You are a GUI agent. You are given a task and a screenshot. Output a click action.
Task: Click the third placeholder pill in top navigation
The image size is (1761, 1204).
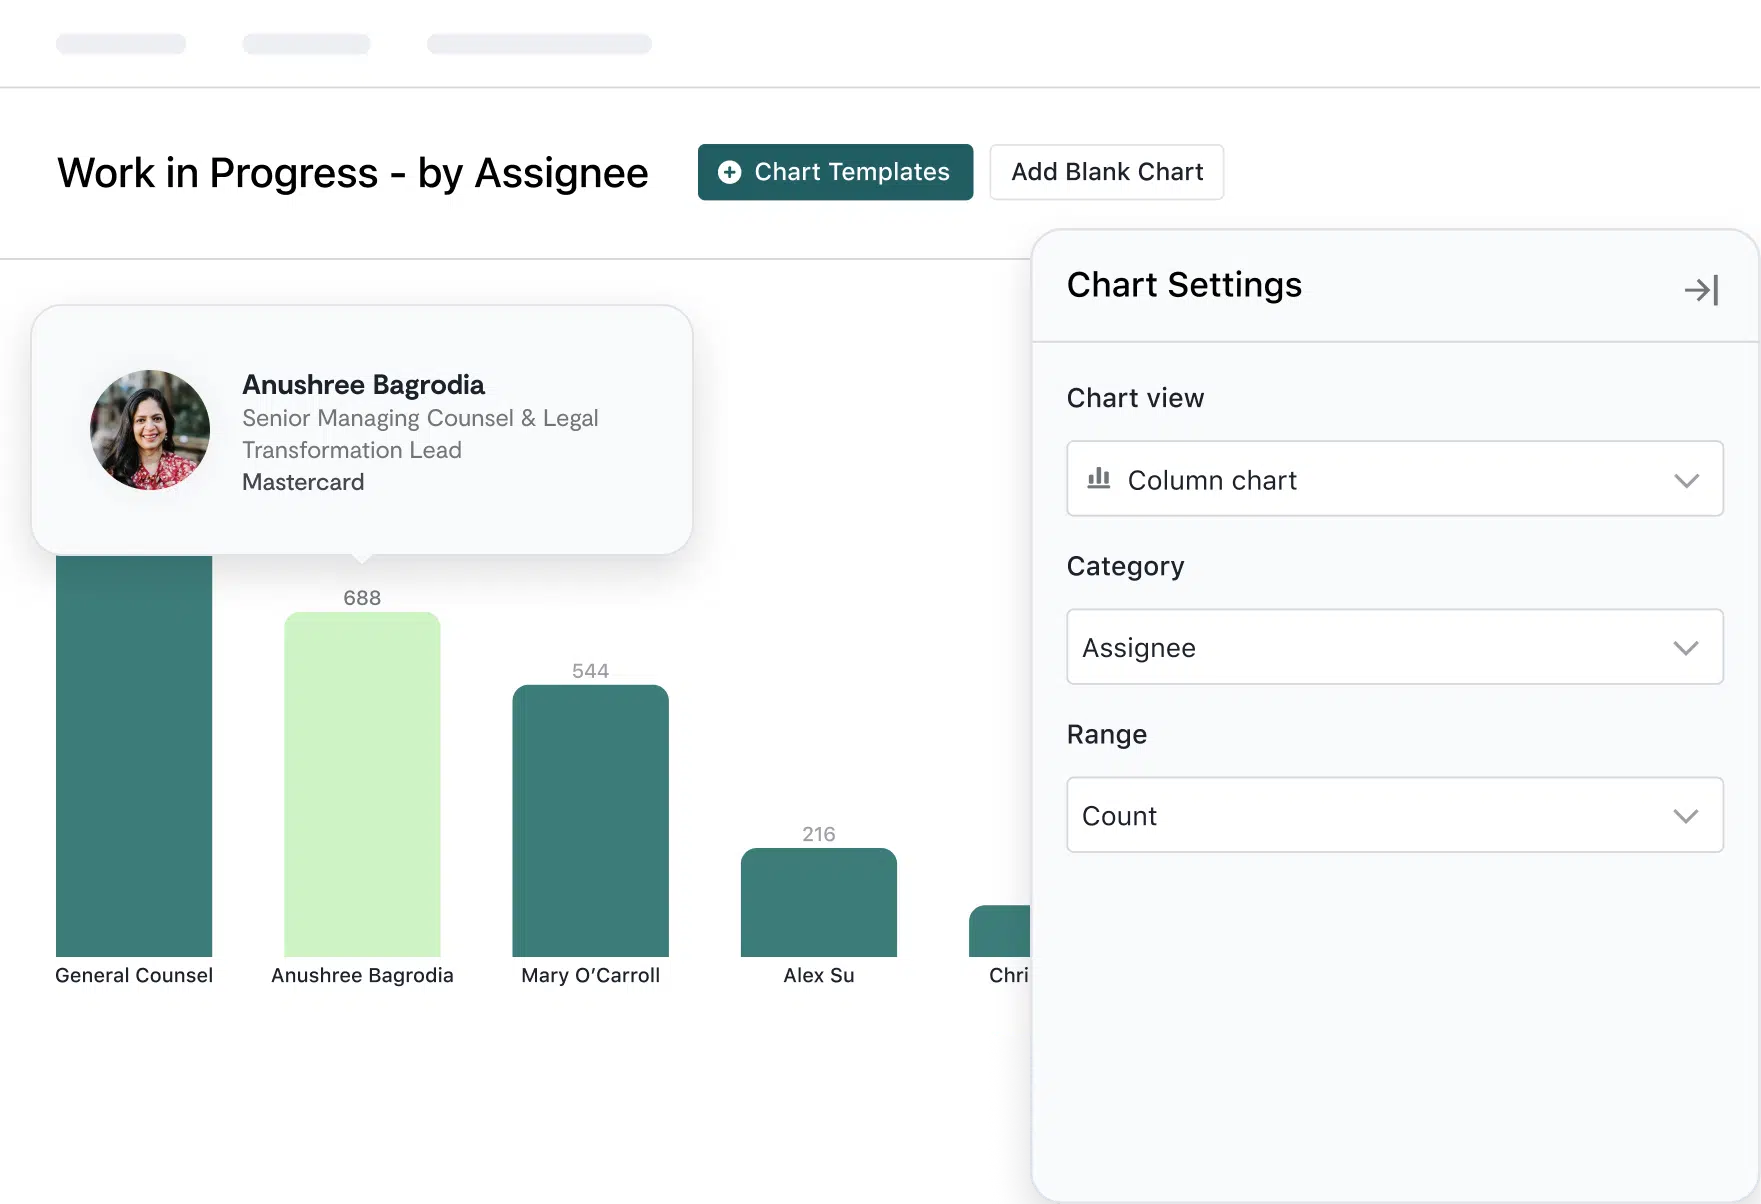539,44
